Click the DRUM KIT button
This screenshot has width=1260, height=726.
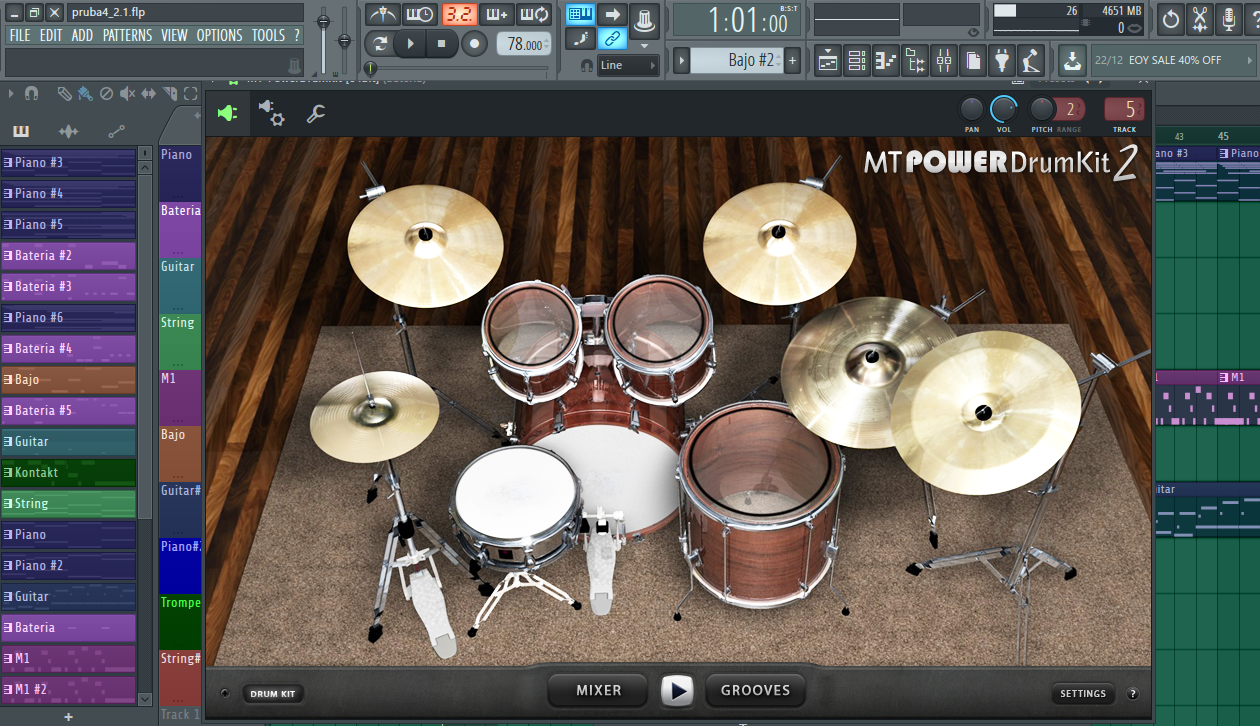pos(272,694)
